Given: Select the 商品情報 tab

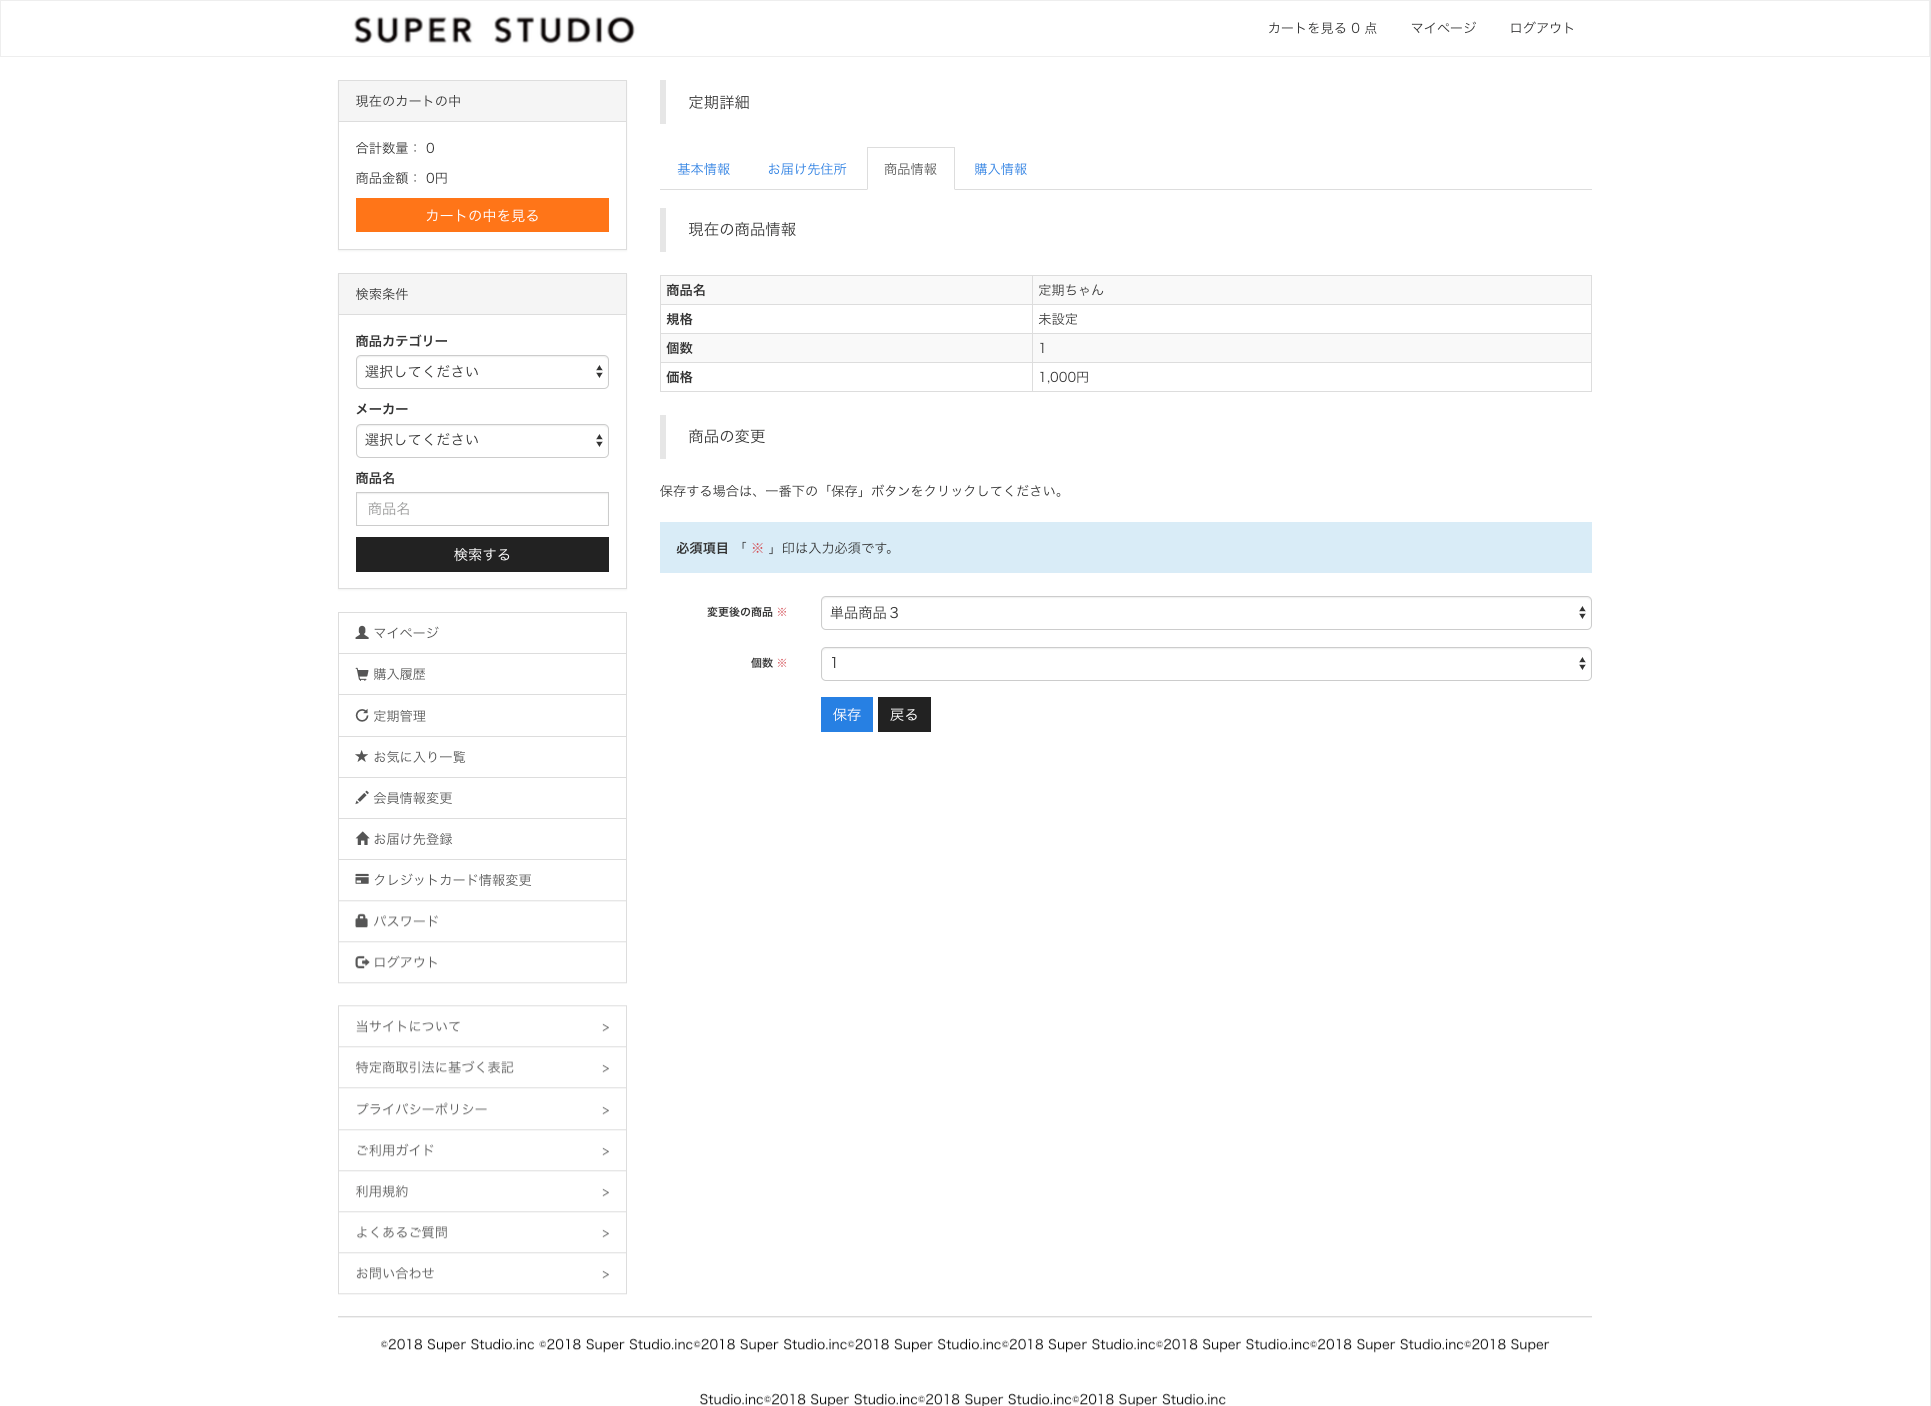Looking at the screenshot, I should click(x=911, y=169).
